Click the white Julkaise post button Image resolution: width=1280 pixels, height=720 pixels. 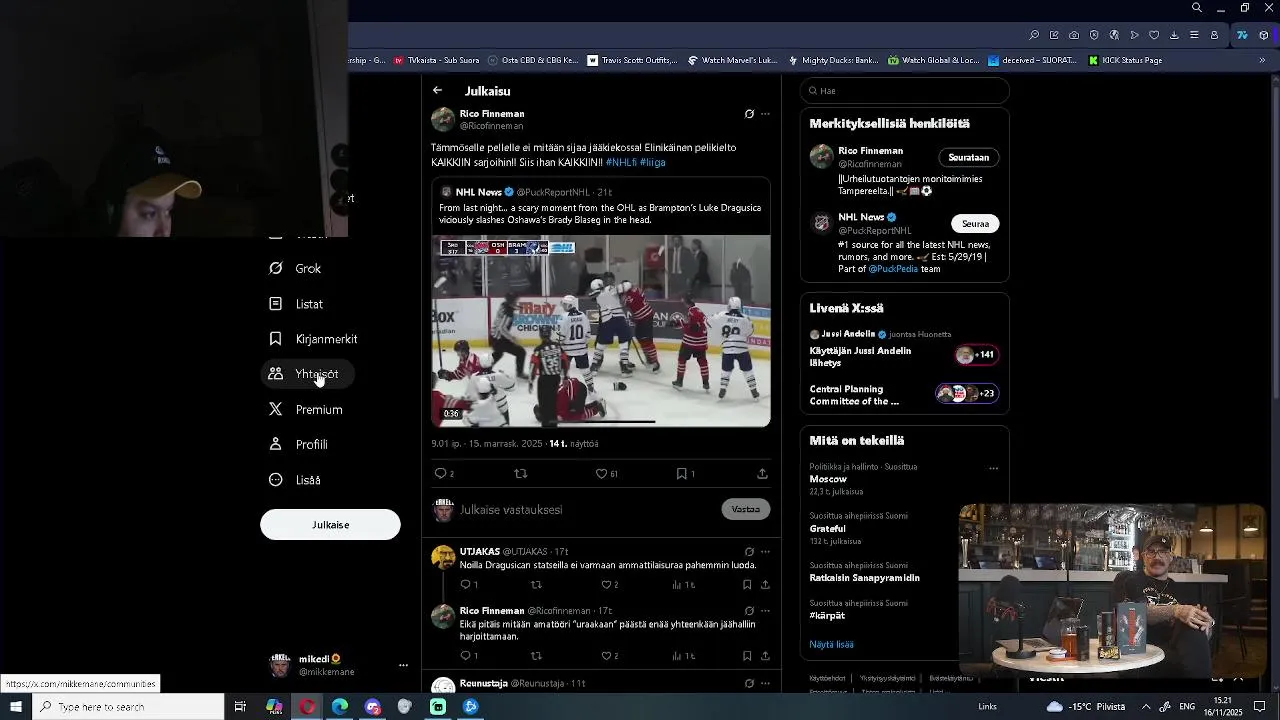(330, 525)
